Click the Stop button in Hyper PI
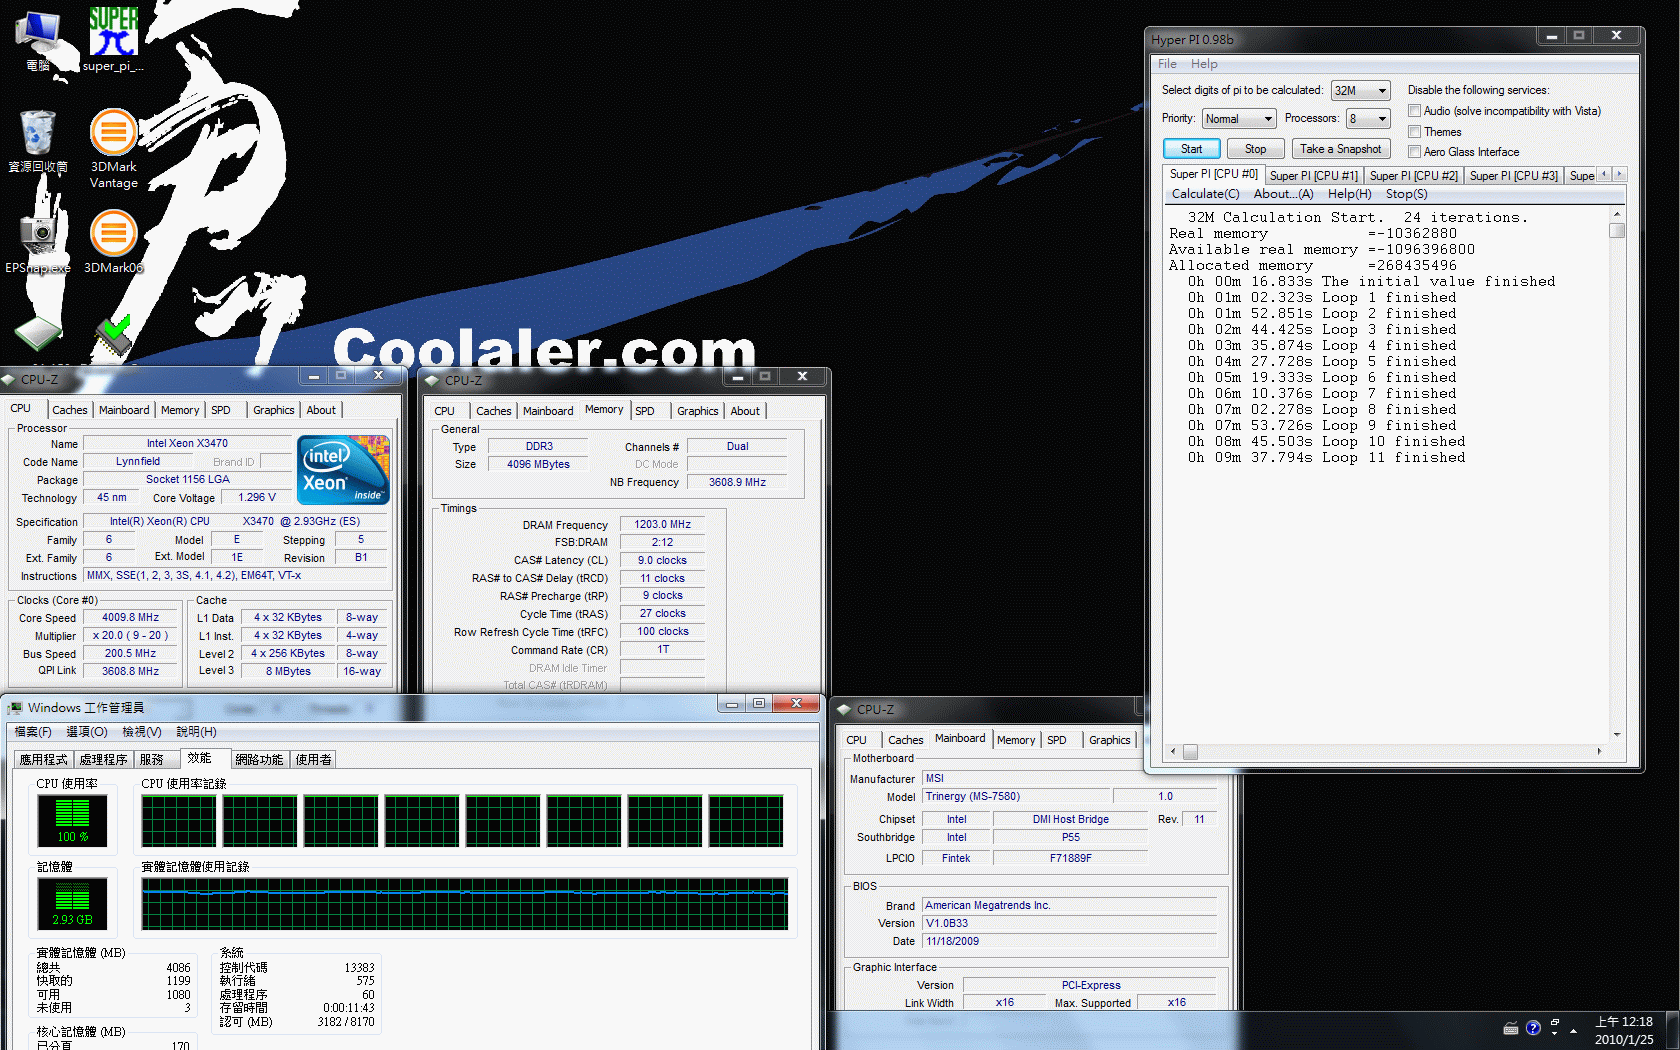The height and width of the screenshot is (1050, 1680). tap(1255, 149)
